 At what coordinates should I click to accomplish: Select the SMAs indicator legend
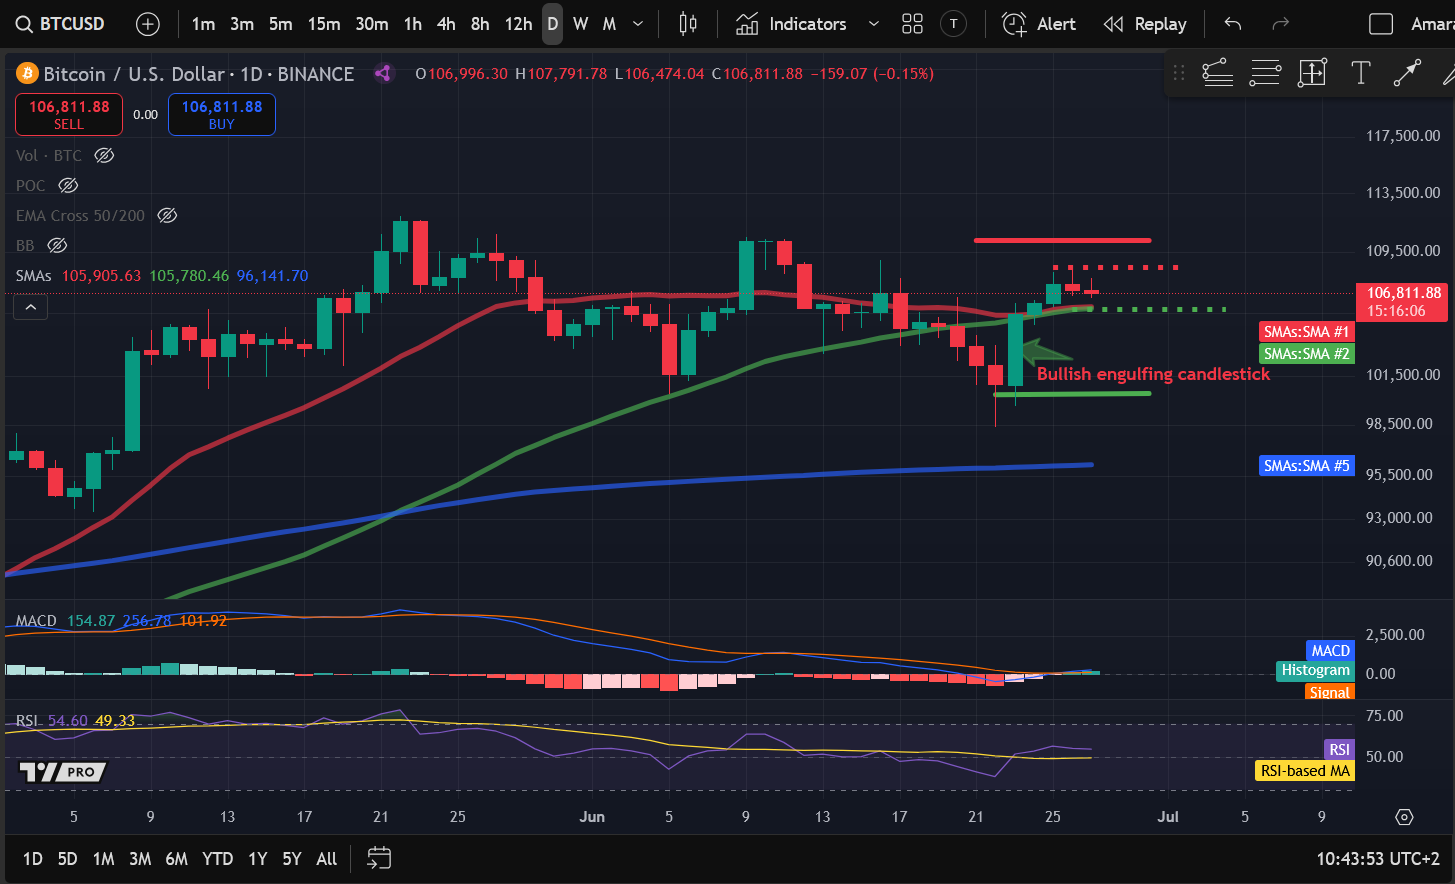point(34,276)
